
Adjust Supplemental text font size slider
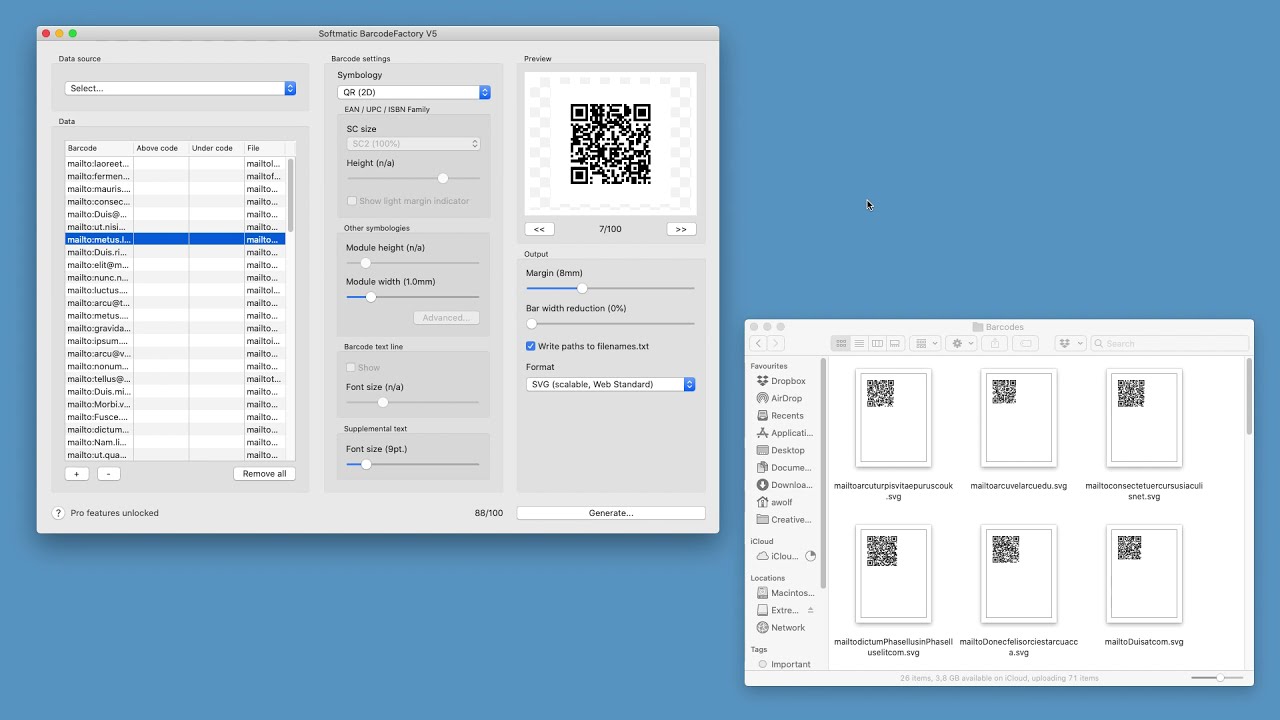pyautogui.click(x=366, y=464)
